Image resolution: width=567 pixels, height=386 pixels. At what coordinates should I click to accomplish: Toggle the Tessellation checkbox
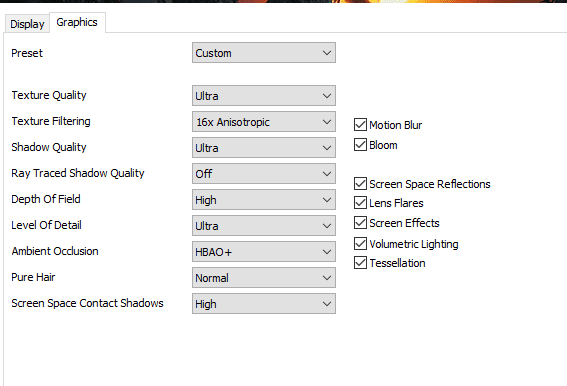click(x=360, y=263)
